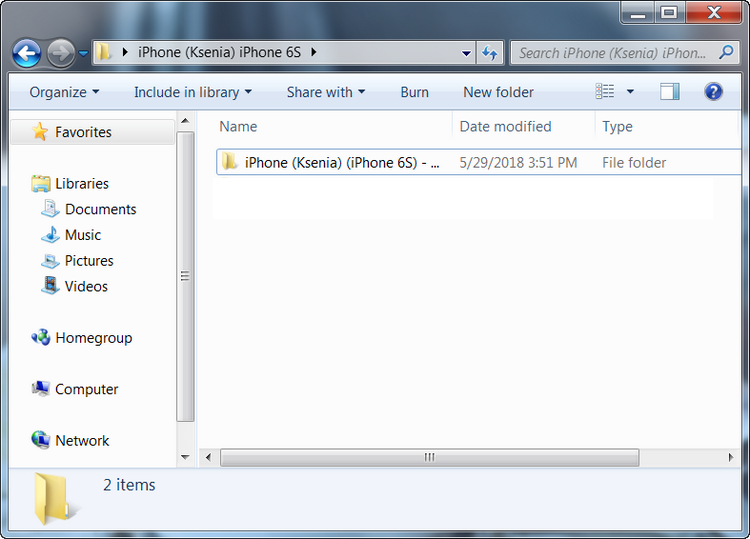Go back with the blue Back arrow
The width and height of the screenshot is (750, 539).
[27, 53]
